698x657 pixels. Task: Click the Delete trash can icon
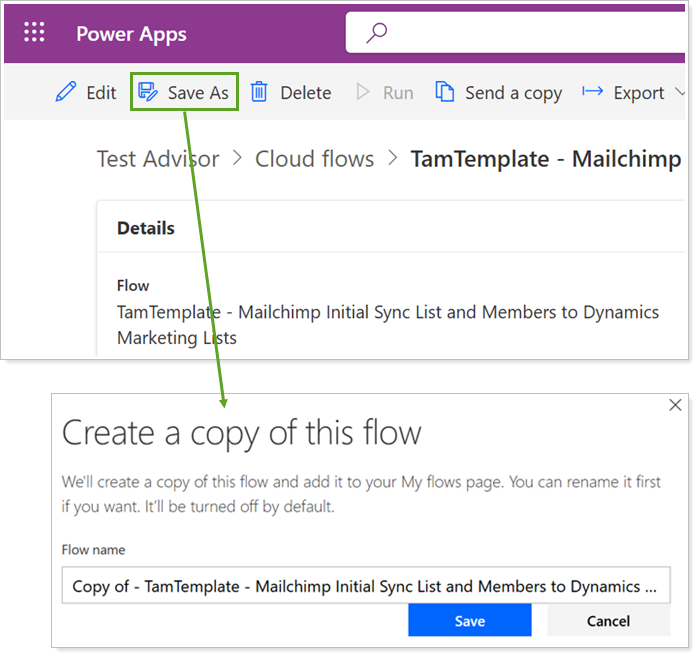(259, 93)
